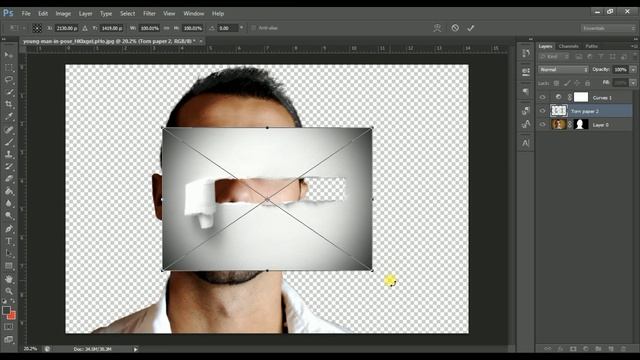Open the Layers panel flyout menu
This screenshot has height=360, width=640.
[634, 46]
